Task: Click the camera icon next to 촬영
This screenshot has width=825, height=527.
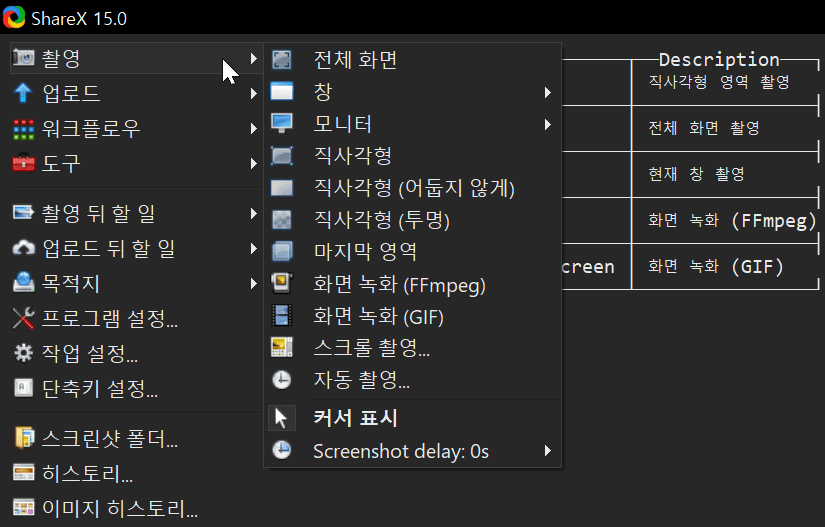Action: coord(23,57)
